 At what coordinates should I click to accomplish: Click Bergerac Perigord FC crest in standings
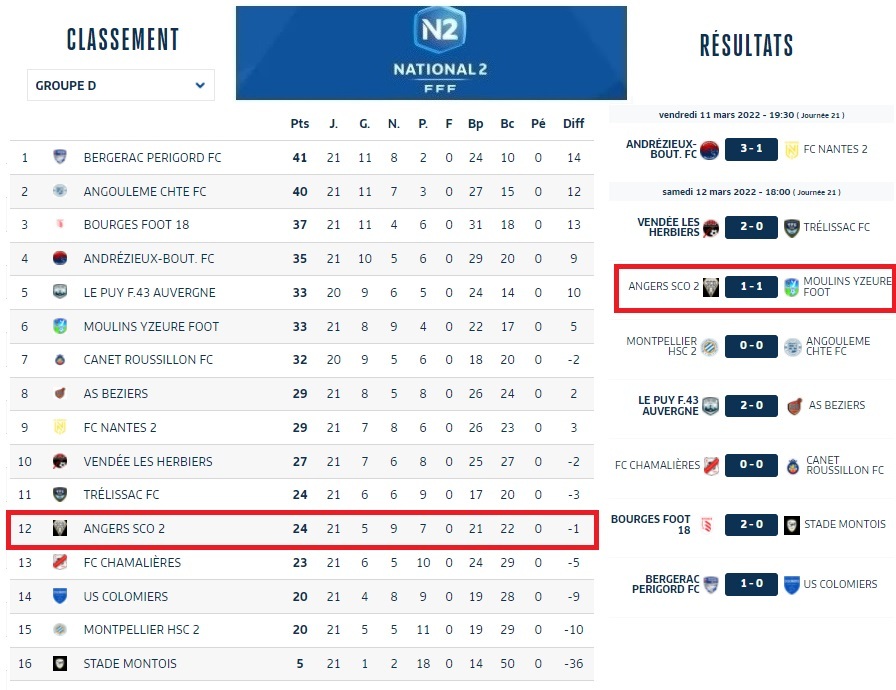point(60,158)
